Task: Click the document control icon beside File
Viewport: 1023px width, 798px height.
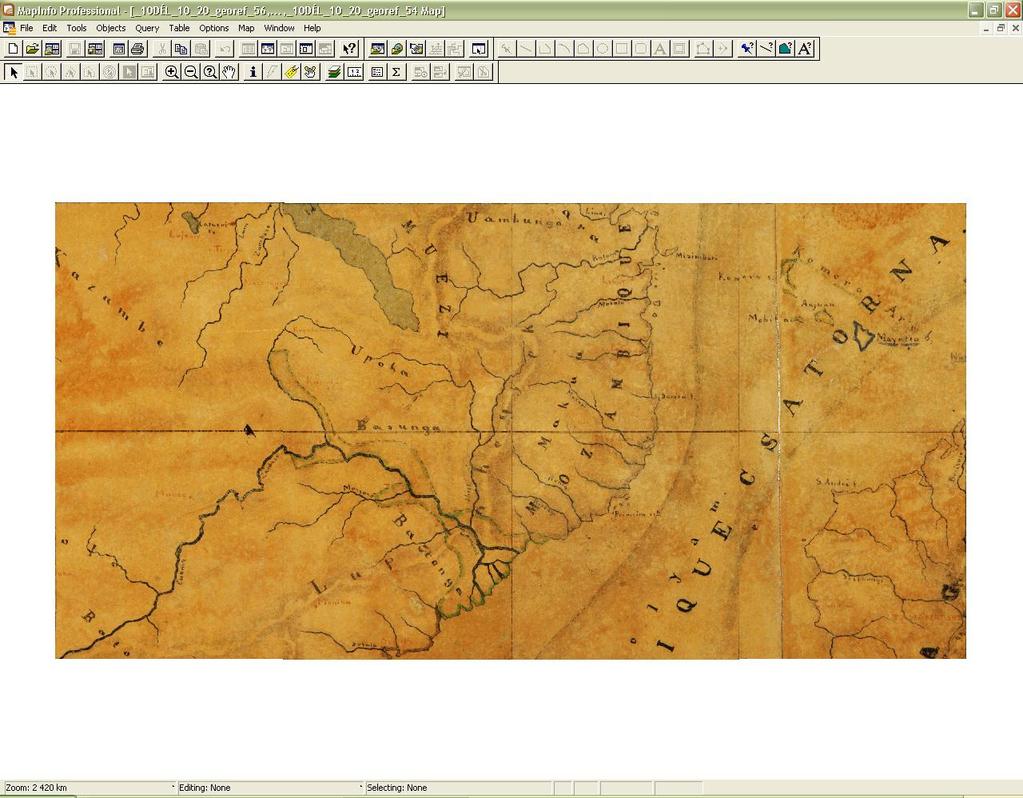Action: (9, 28)
